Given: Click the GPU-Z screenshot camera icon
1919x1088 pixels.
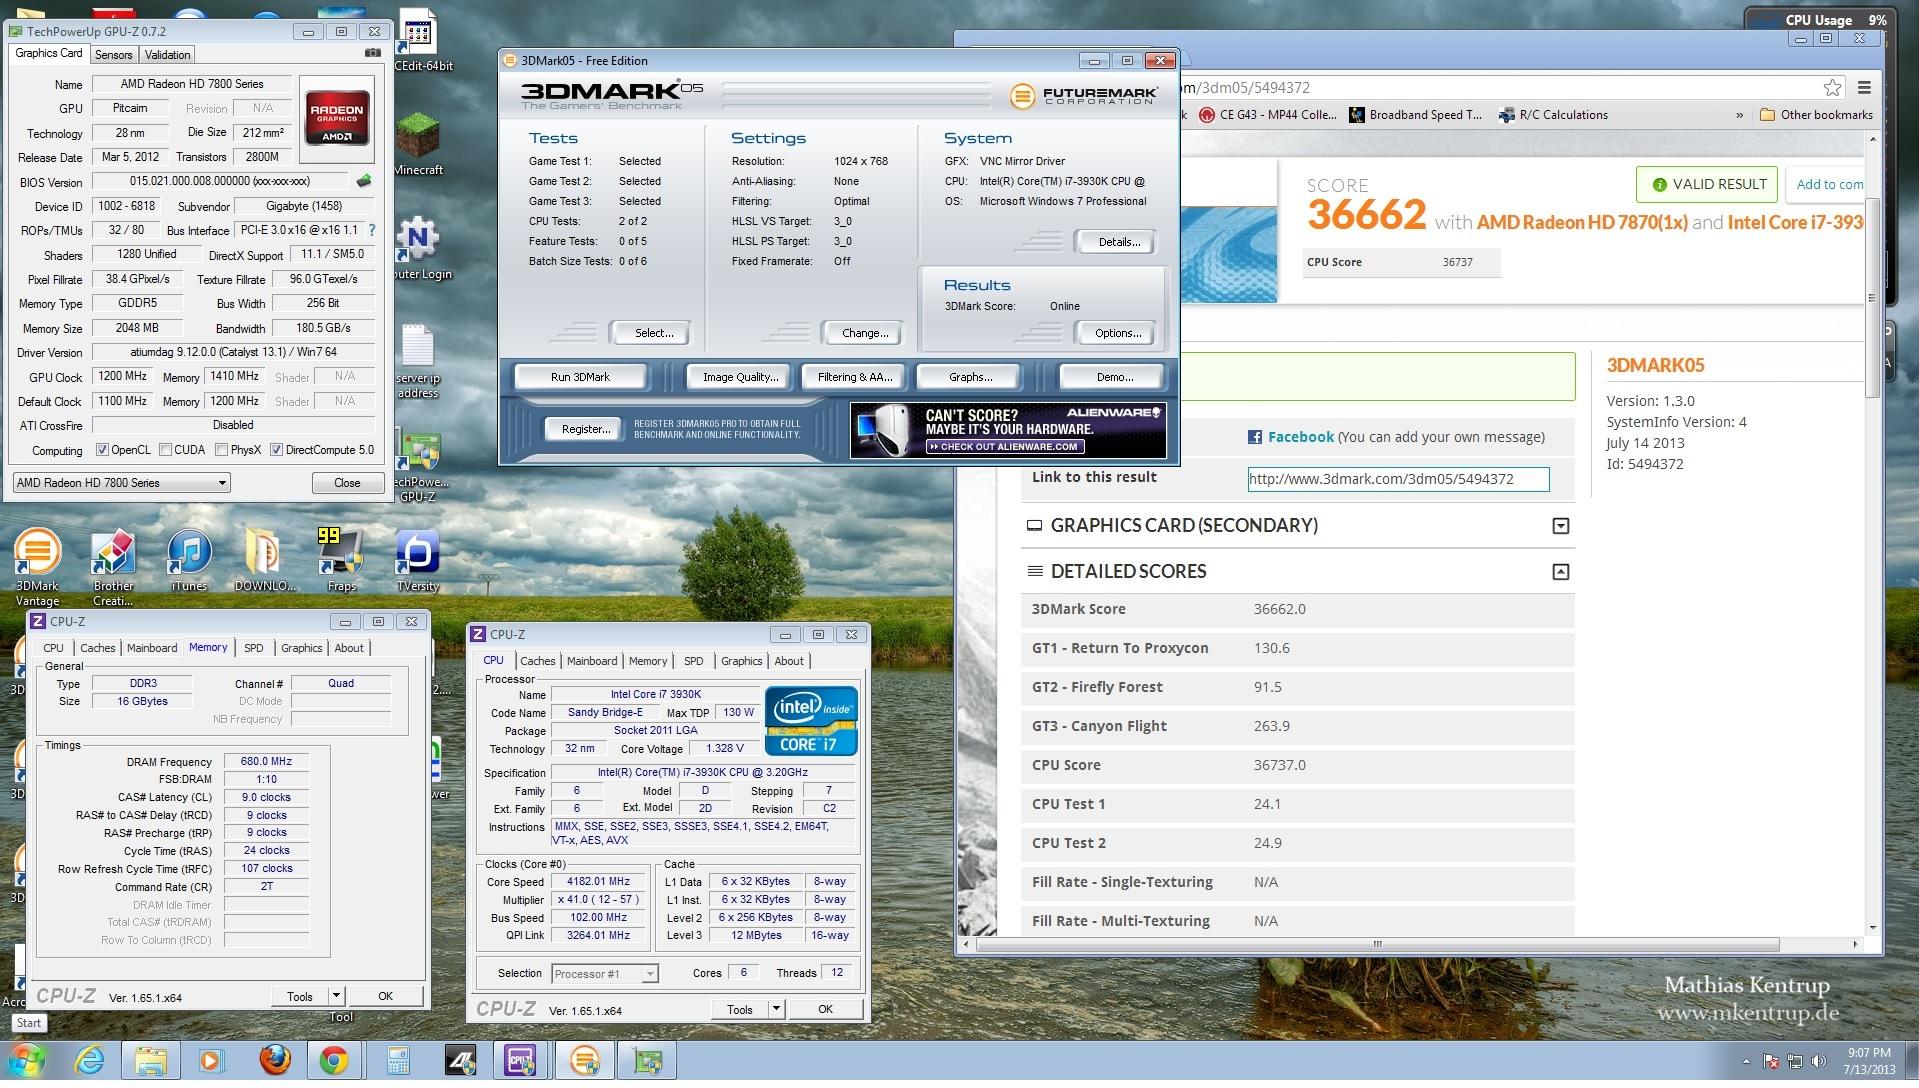Looking at the screenshot, I should click(373, 53).
